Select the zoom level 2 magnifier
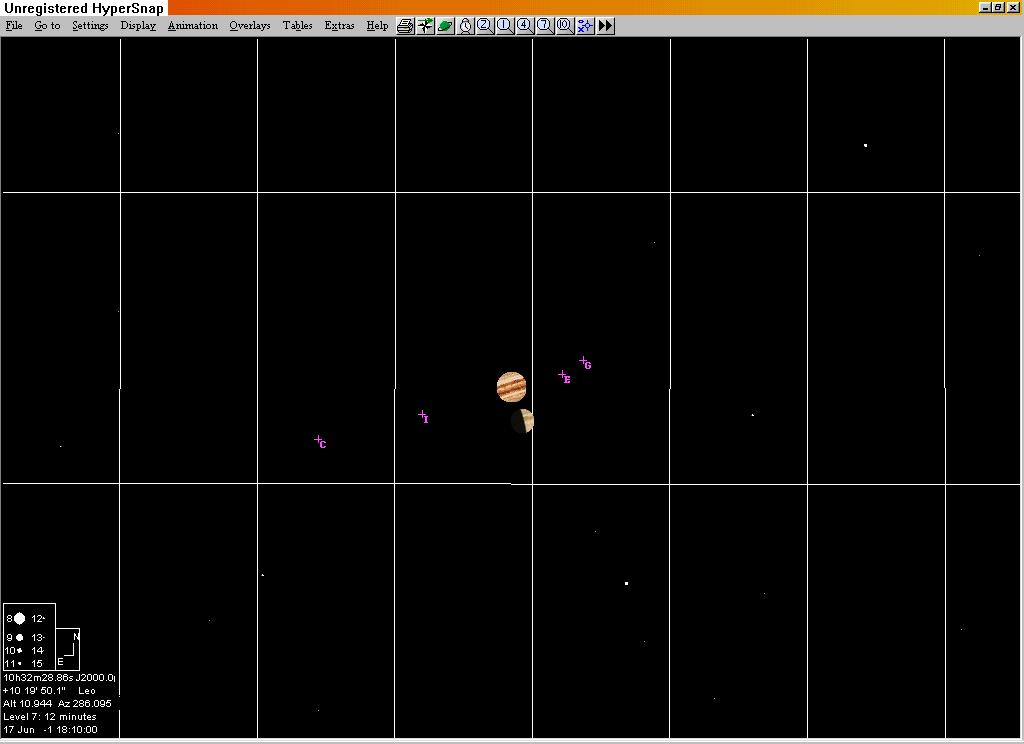This screenshot has height=744, width=1024. pos(485,26)
